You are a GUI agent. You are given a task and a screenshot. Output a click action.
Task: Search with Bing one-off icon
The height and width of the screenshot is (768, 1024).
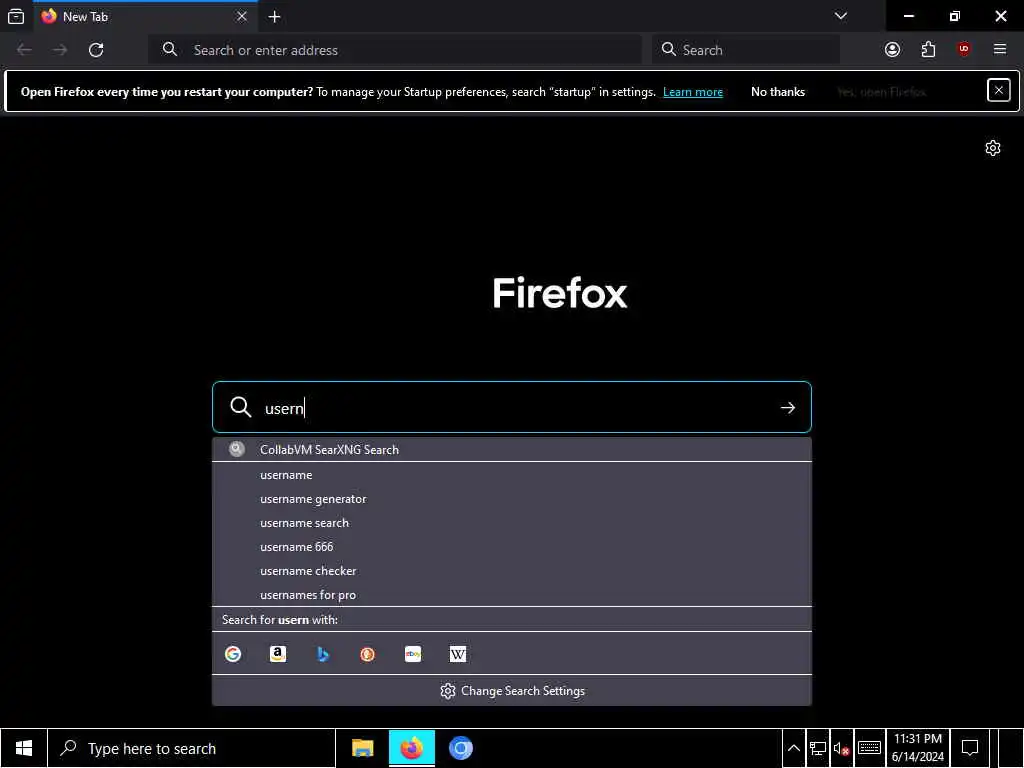[323, 654]
